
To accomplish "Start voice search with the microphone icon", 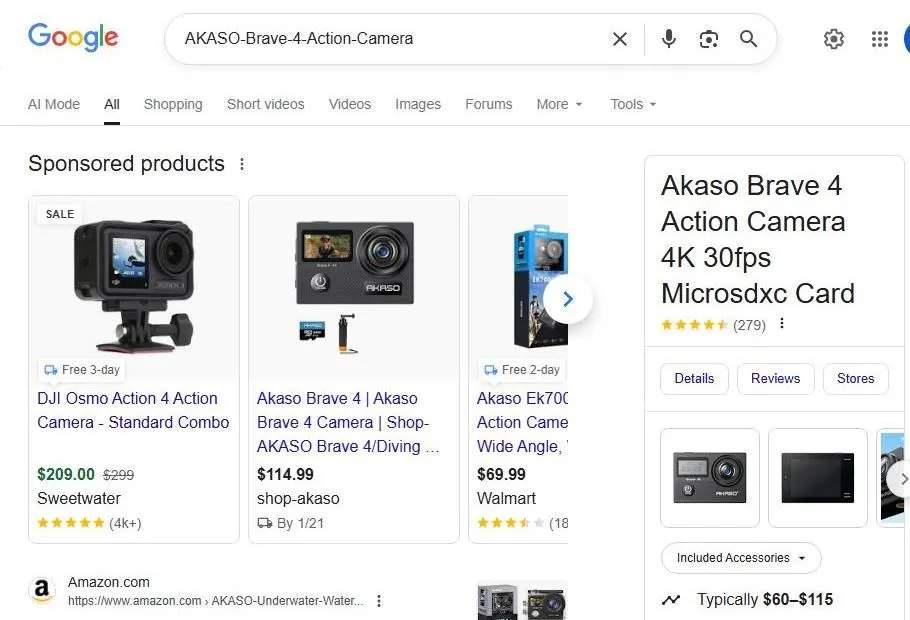I will [x=669, y=39].
